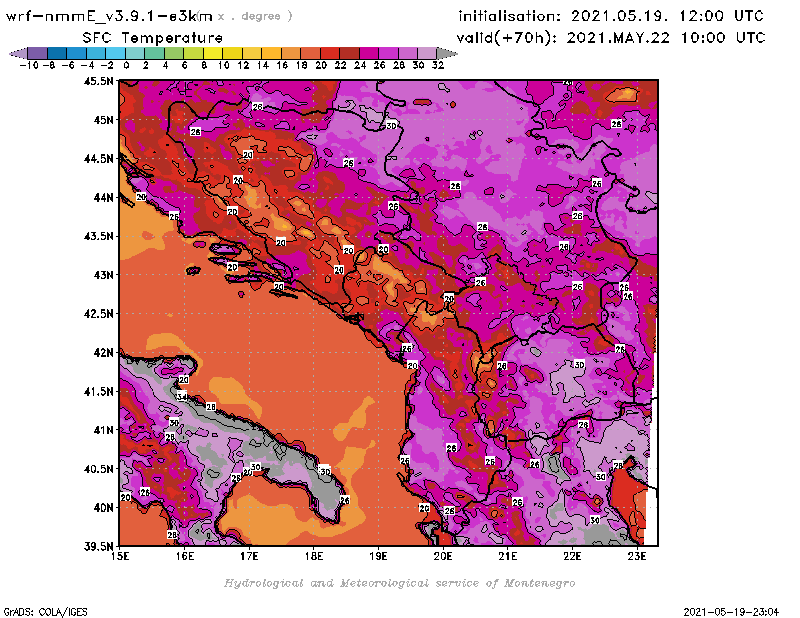Select the 42N latitude axis label
This screenshot has height=618, width=800.
click(103, 353)
